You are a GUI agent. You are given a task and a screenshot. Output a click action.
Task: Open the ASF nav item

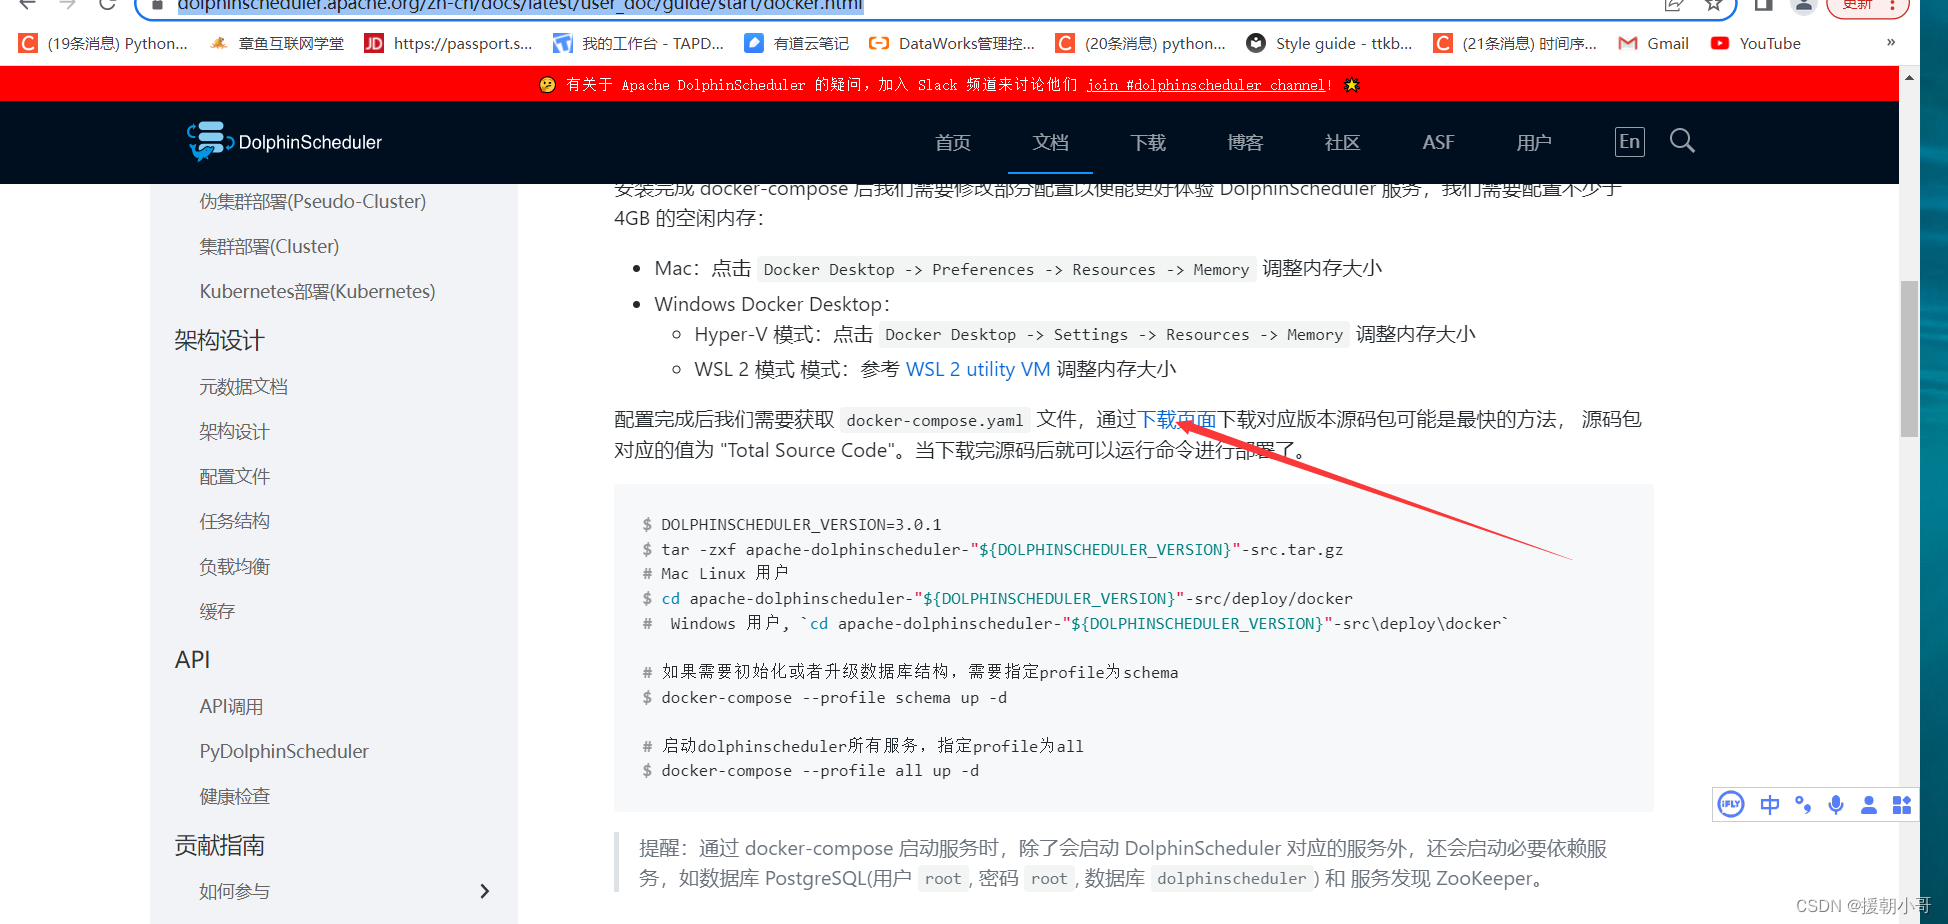point(1438,142)
